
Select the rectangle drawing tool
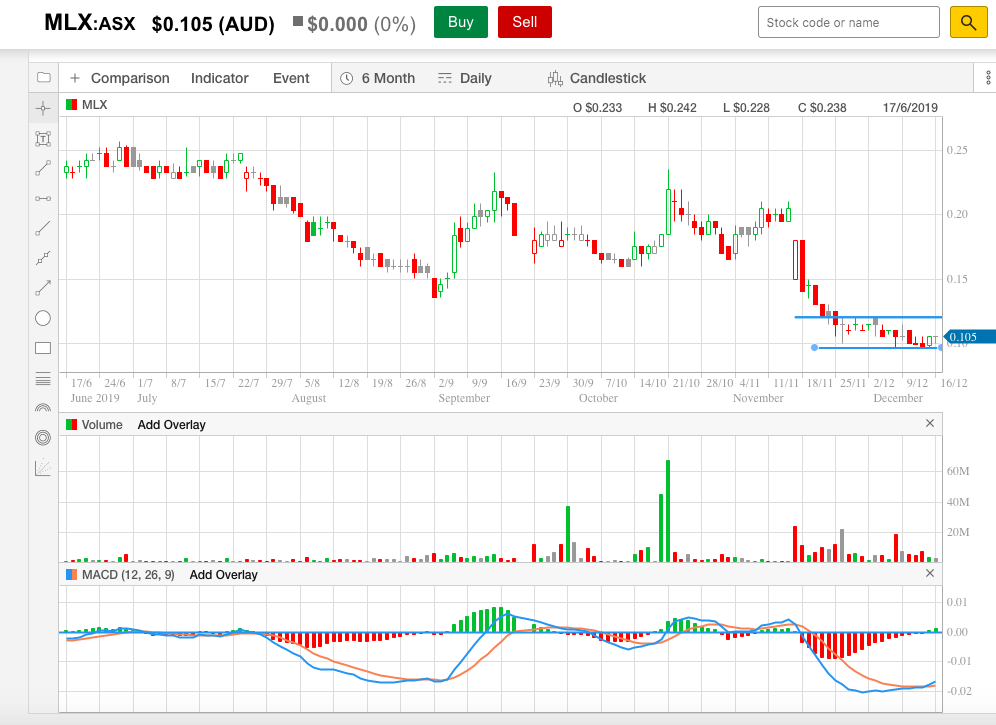click(43, 348)
